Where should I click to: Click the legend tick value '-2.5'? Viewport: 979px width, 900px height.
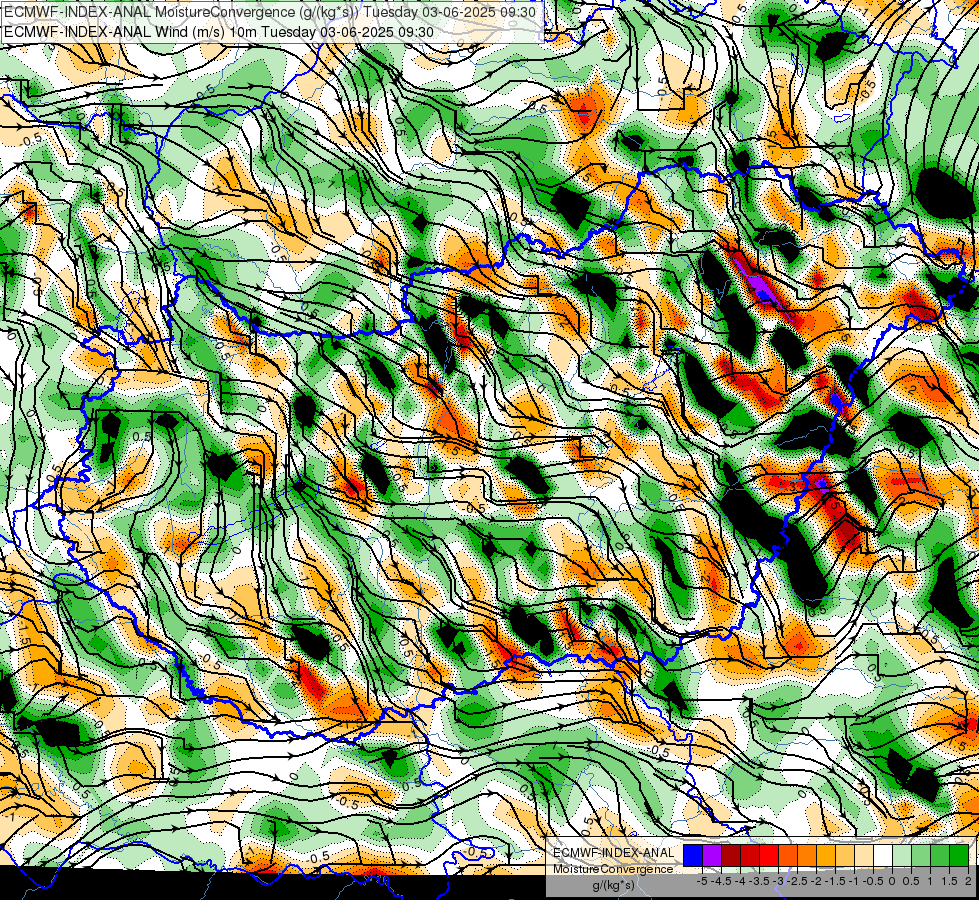pos(797,881)
